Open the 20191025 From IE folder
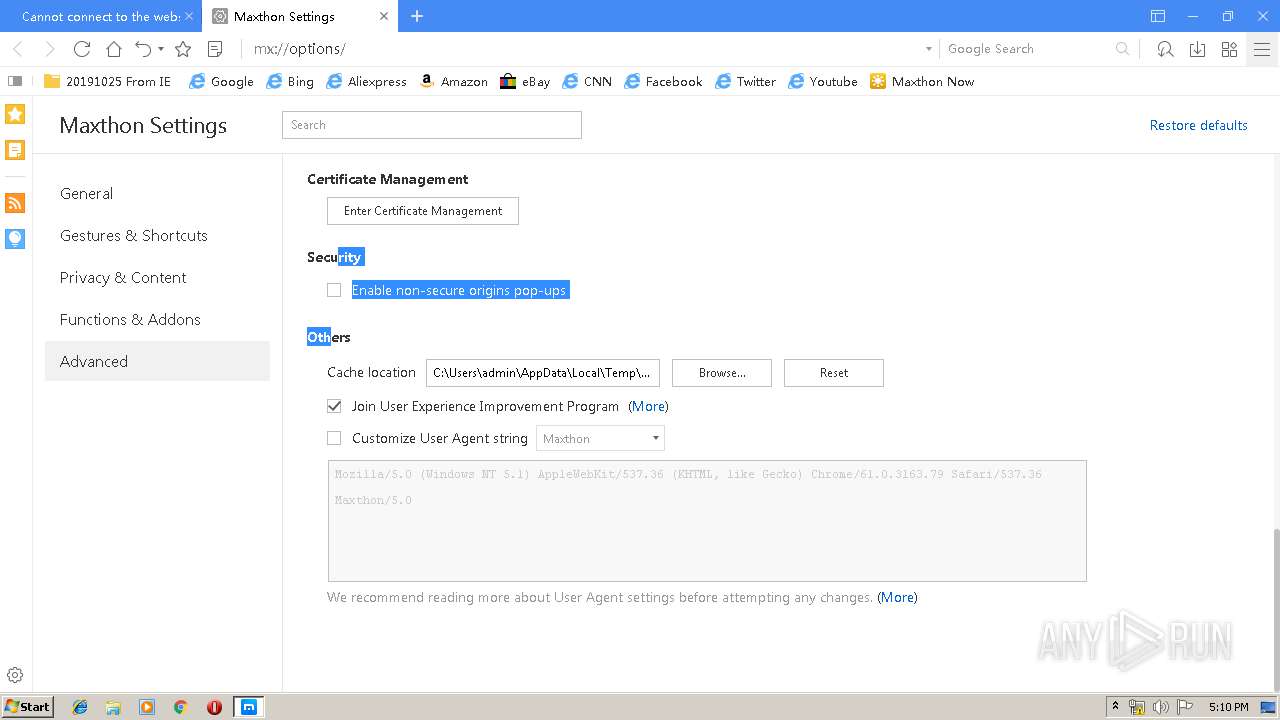Viewport: 1280px width, 720px height. click(107, 82)
